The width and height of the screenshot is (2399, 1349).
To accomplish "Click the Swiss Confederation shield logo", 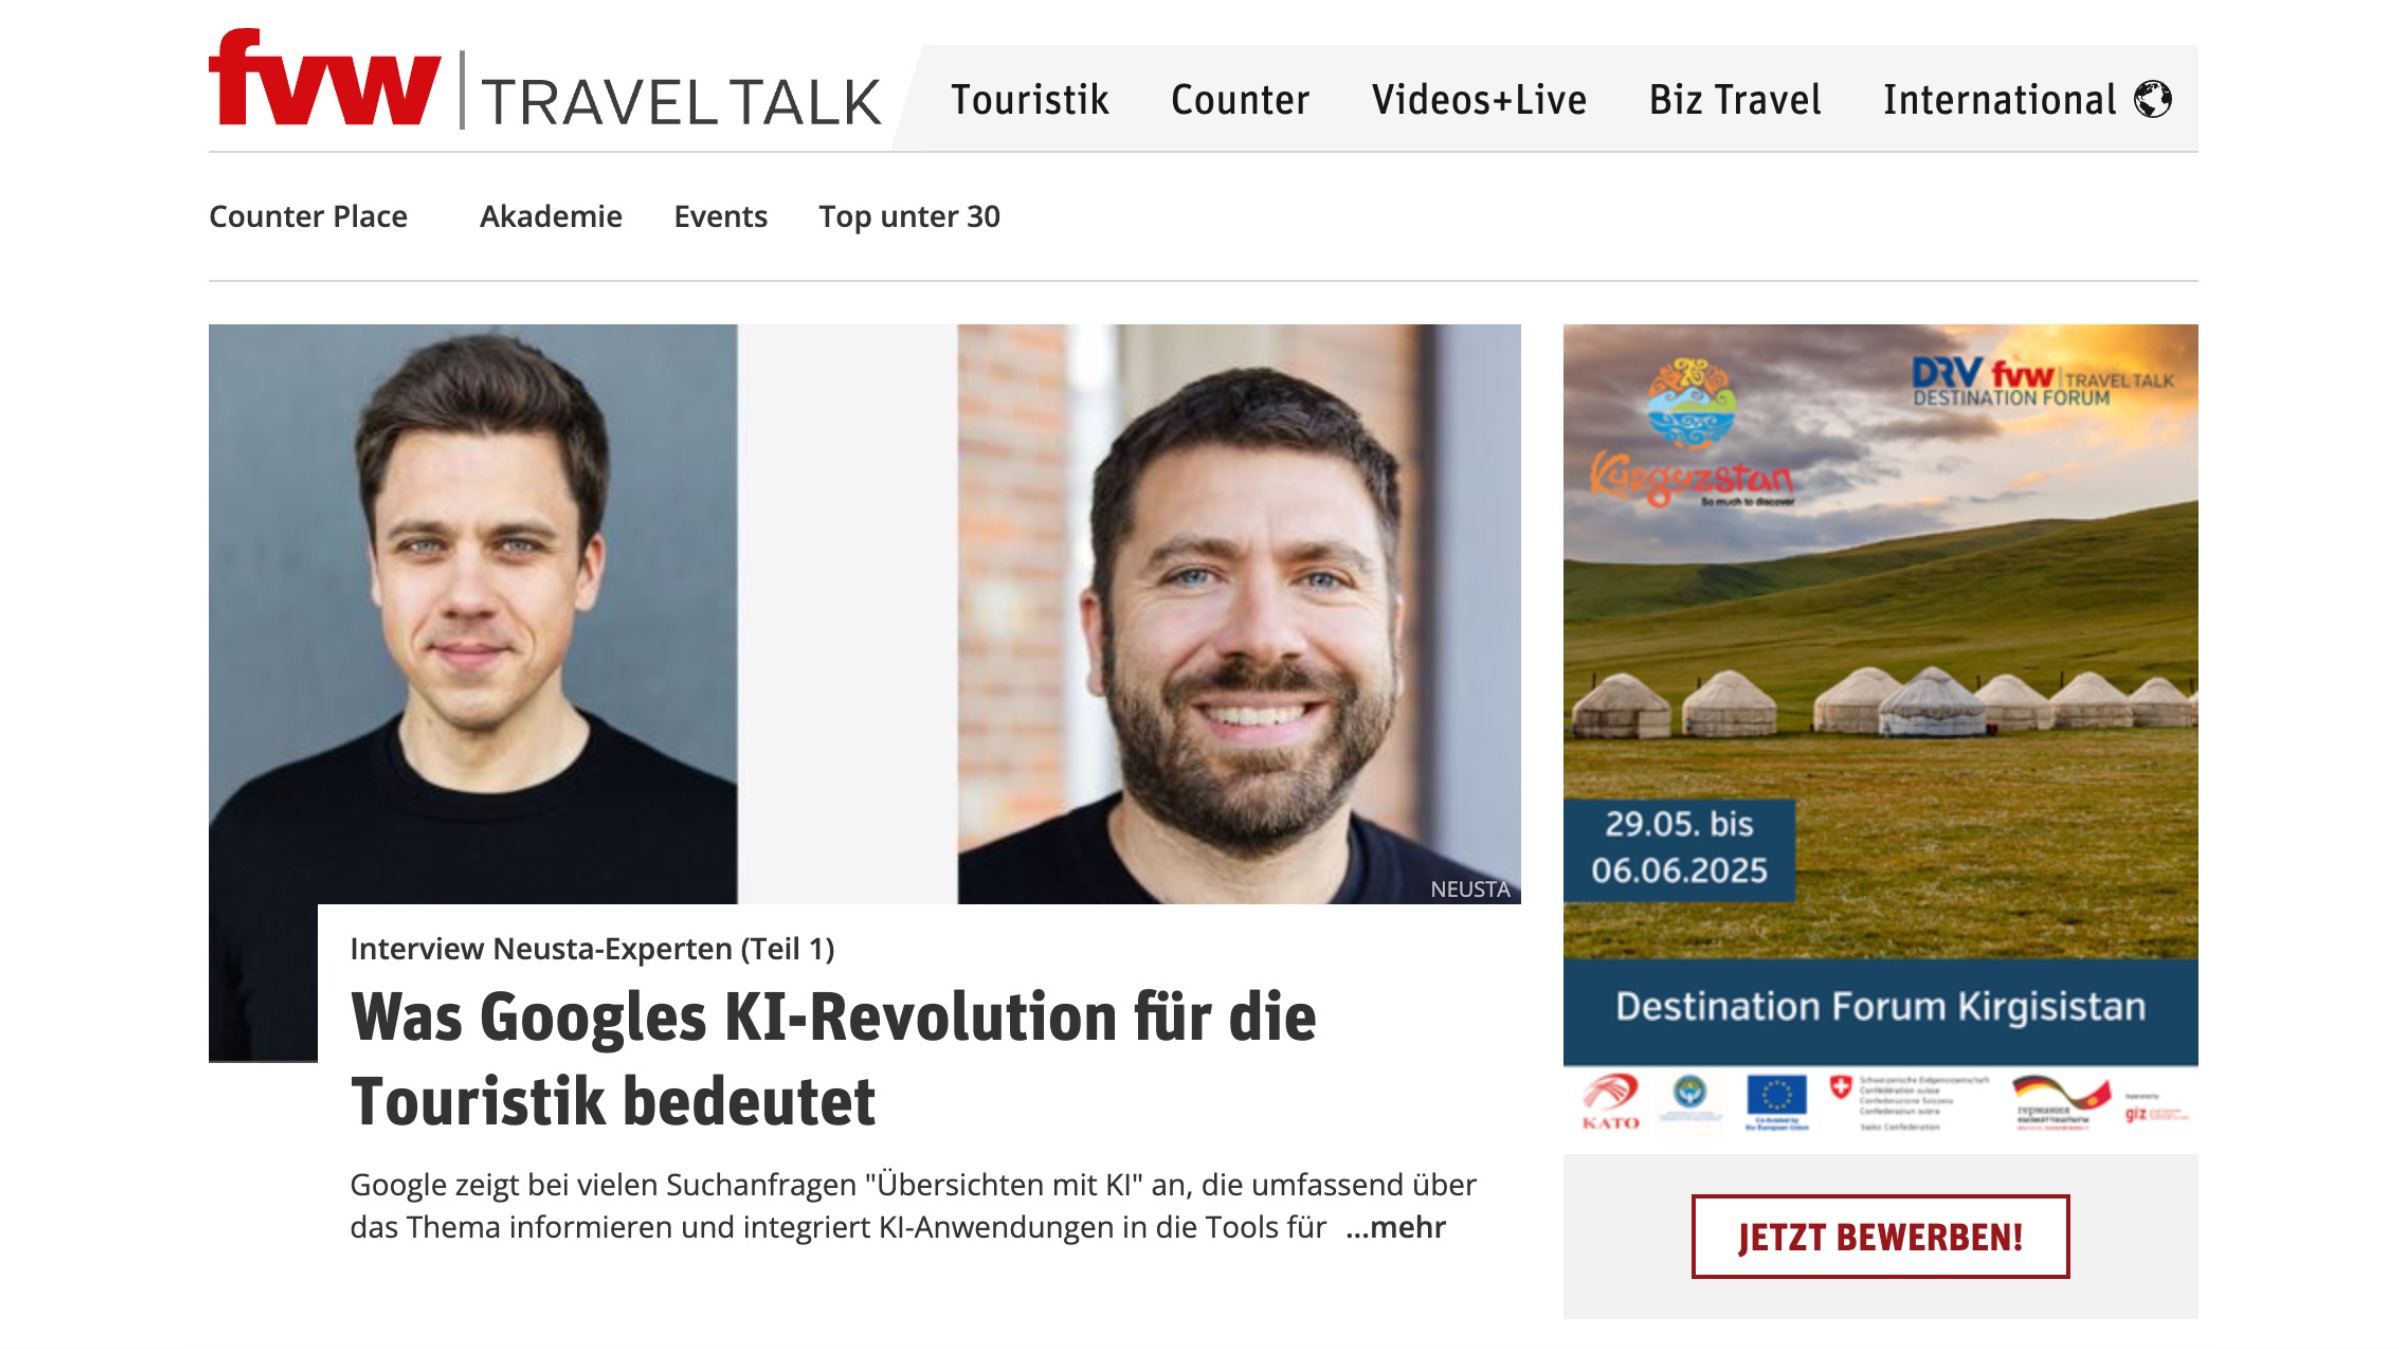I will pyautogui.click(x=1841, y=1088).
